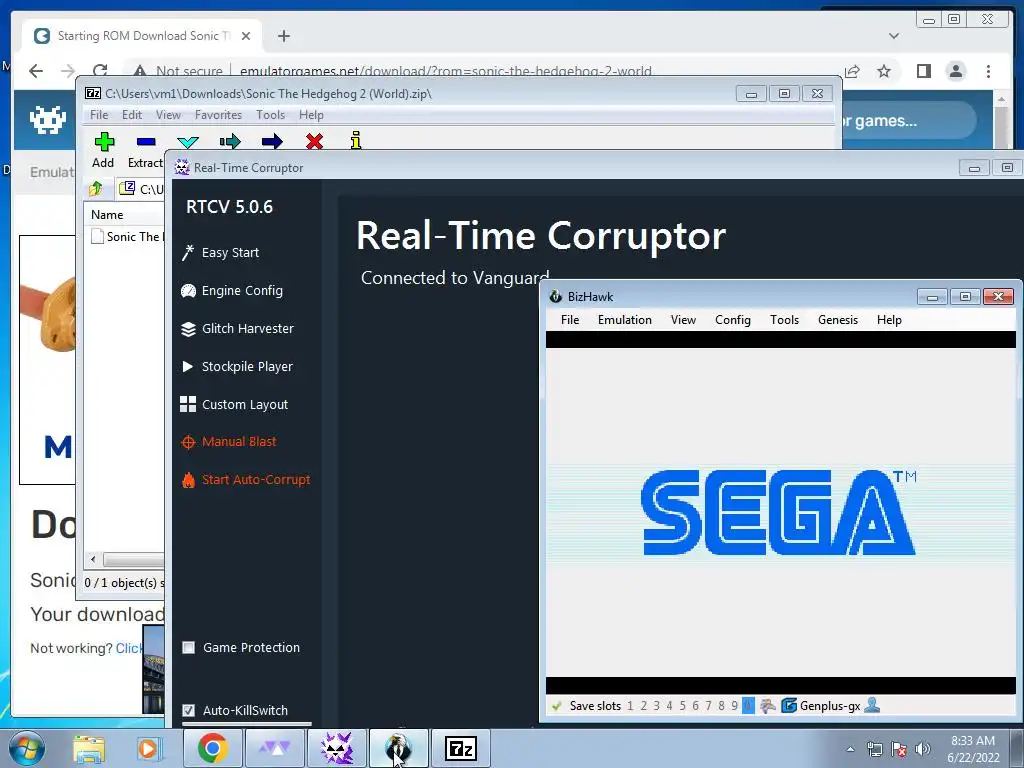
Task: Expand Chrome tab search chevron
Action: [894, 36]
